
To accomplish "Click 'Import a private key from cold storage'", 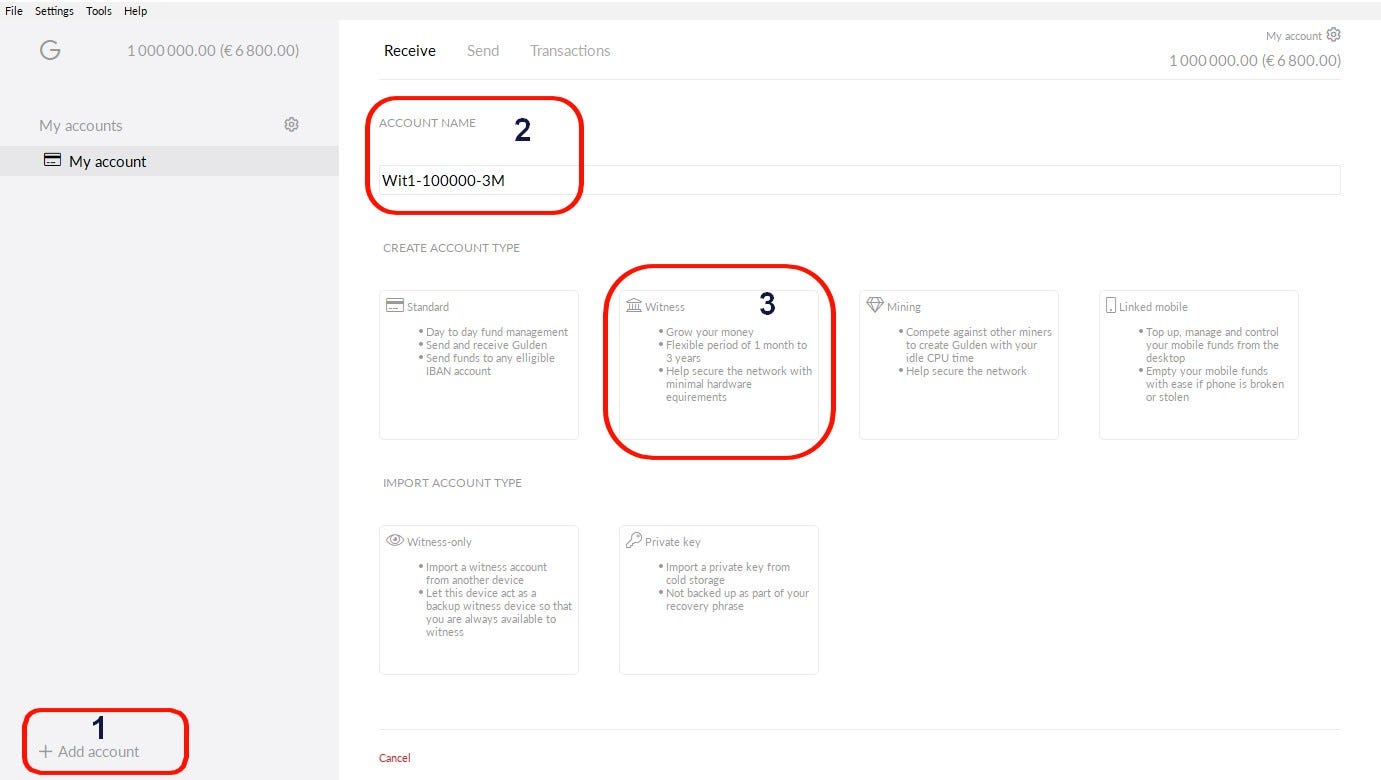I will [x=728, y=573].
